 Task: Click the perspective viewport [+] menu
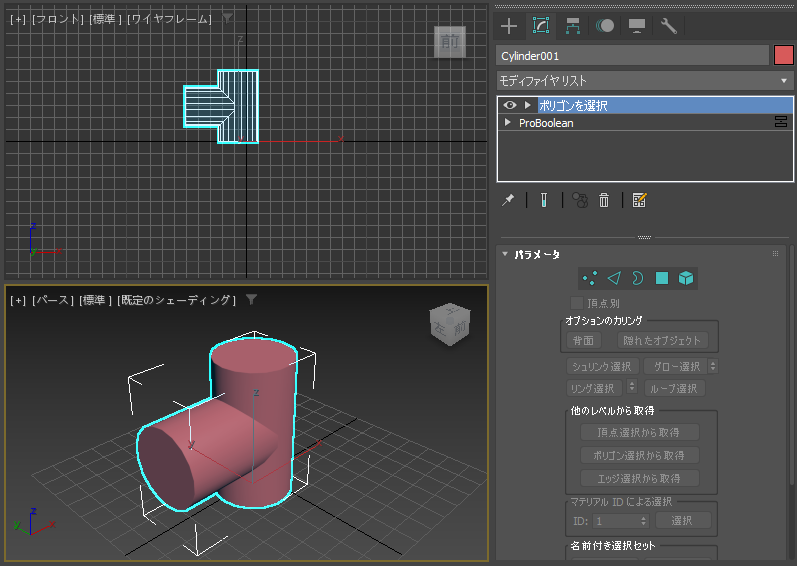(18, 300)
